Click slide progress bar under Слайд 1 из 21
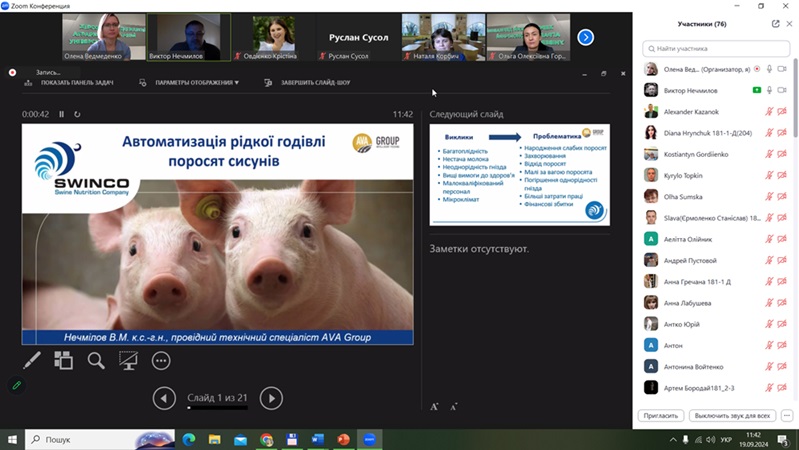 coord(218,408)
